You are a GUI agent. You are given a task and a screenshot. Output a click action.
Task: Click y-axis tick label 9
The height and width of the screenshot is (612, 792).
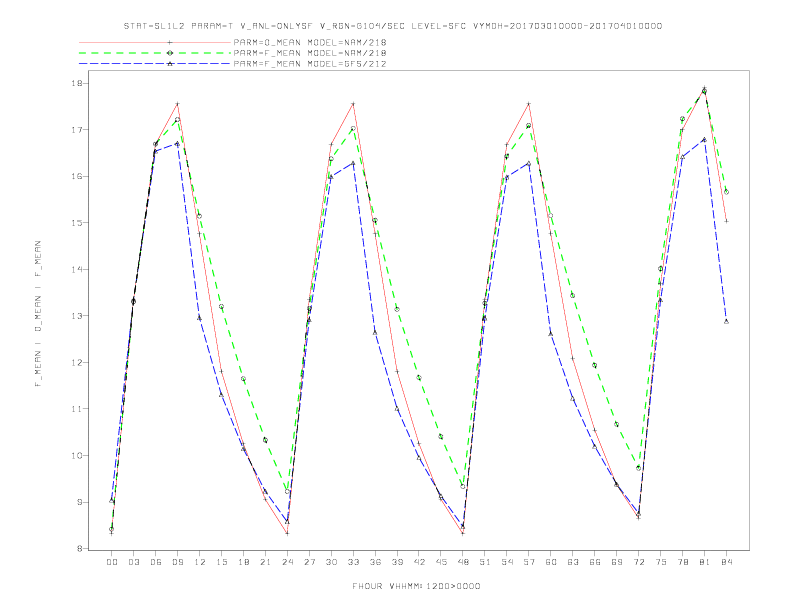[79, 502]
